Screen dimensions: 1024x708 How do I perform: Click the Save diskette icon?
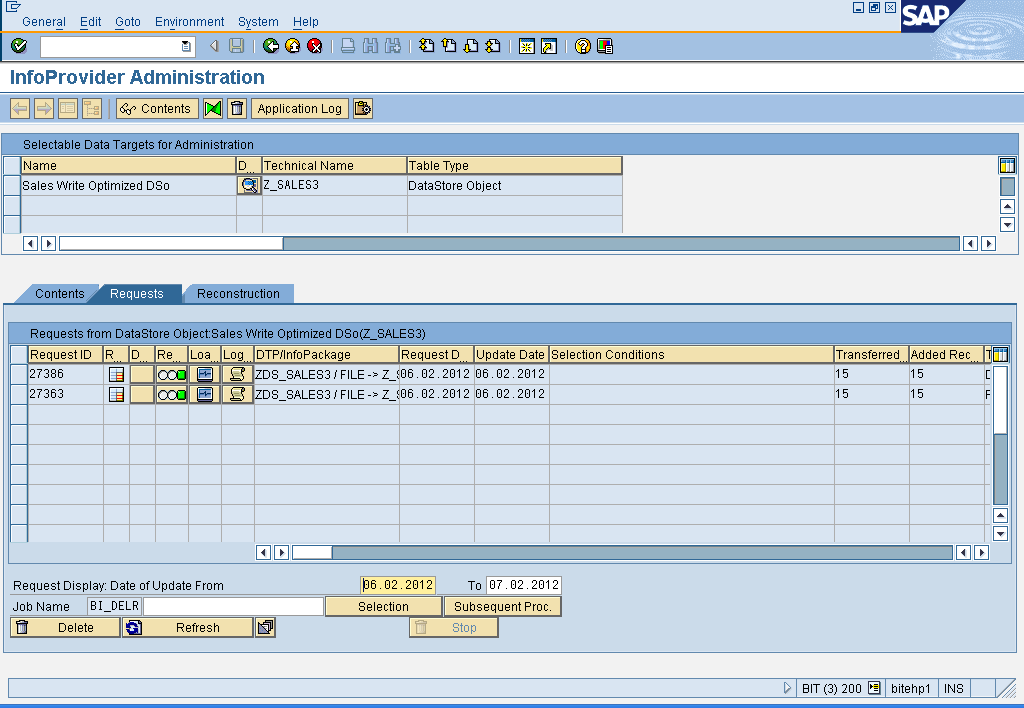tap(236, 46)
